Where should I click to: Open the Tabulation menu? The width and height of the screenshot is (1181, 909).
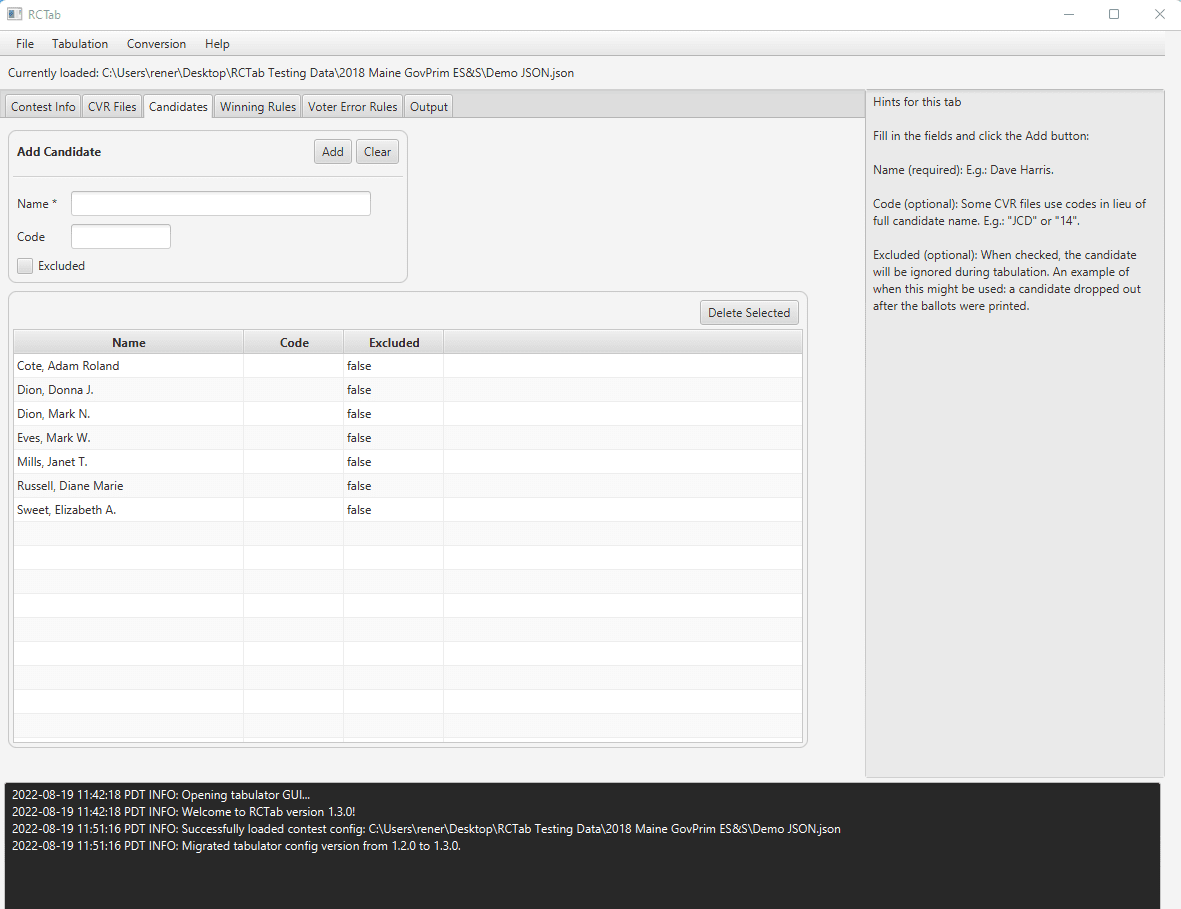click(x=80, y=44)
